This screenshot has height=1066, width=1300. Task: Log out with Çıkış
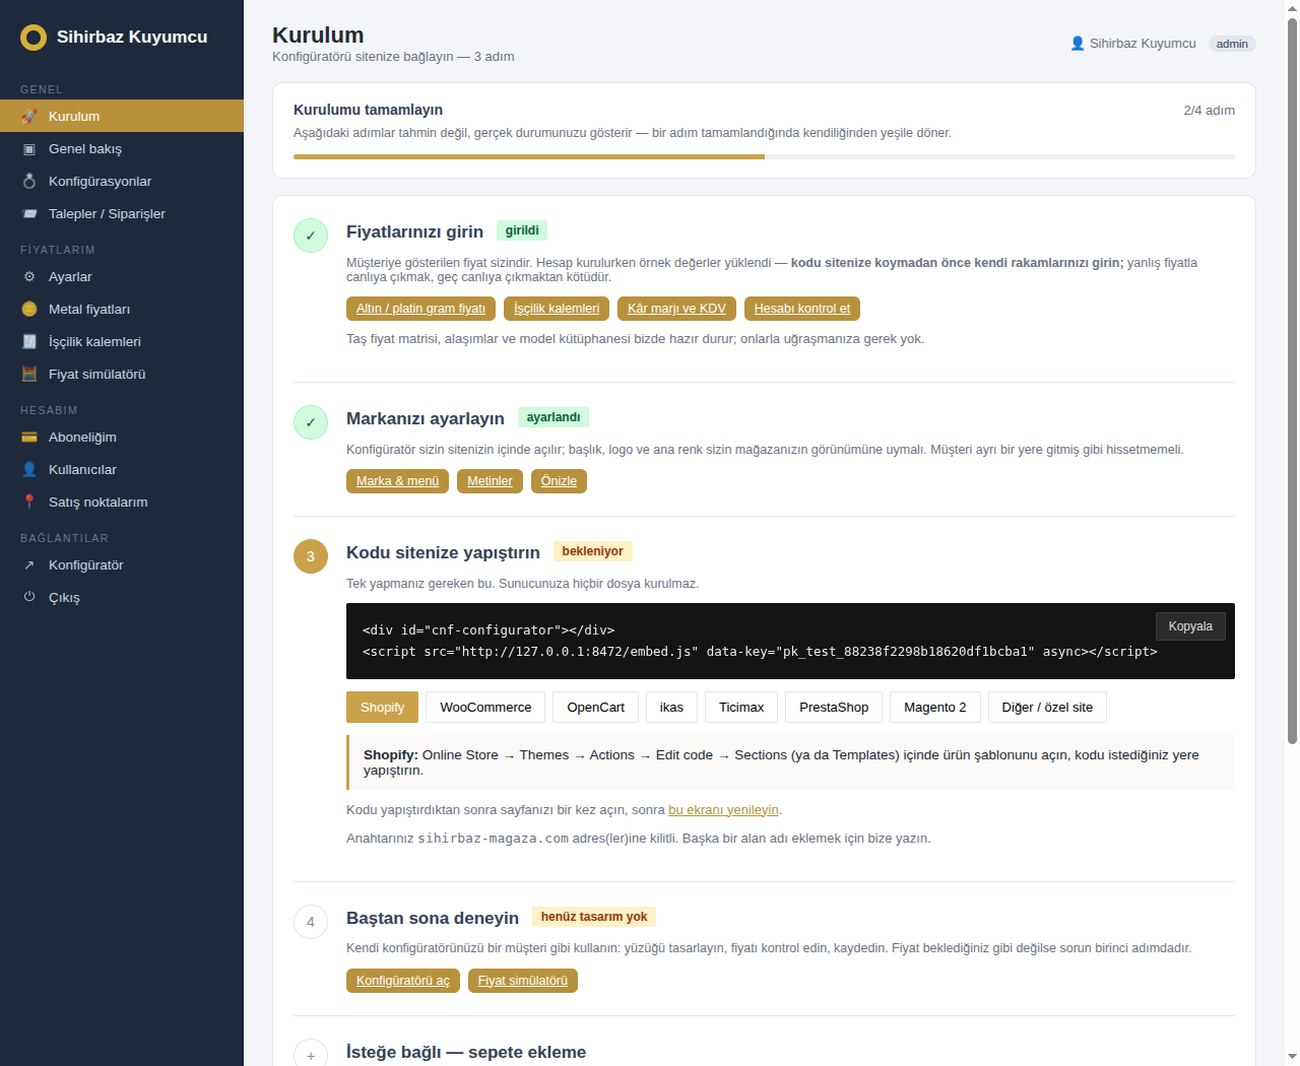coord(122,597)
